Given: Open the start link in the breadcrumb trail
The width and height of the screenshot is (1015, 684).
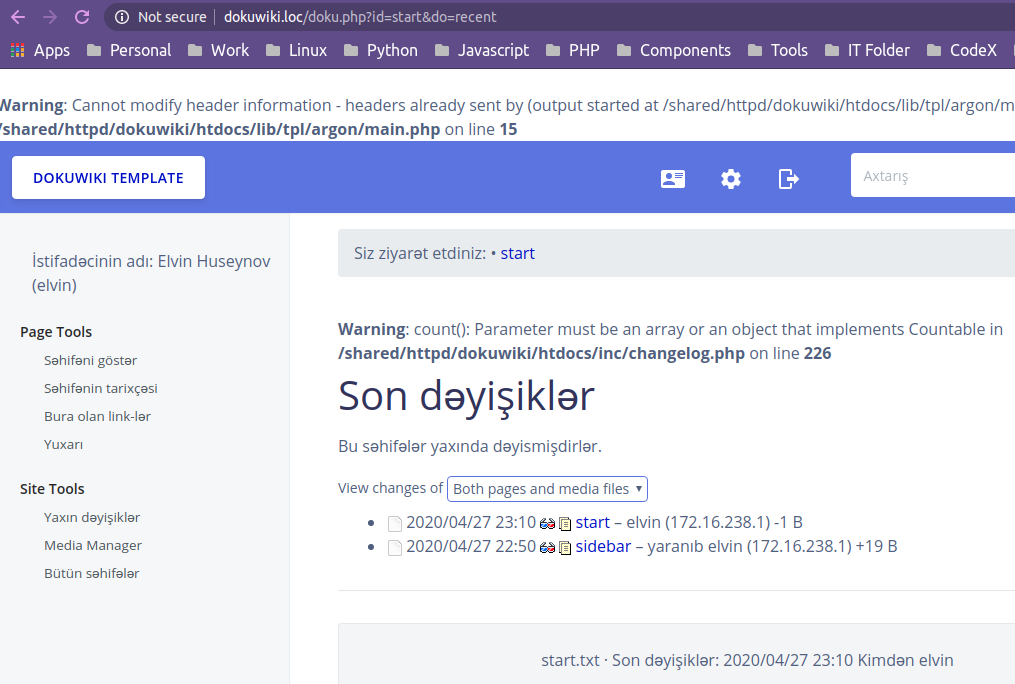Looking at the screenshot, I should click(517, 253).
